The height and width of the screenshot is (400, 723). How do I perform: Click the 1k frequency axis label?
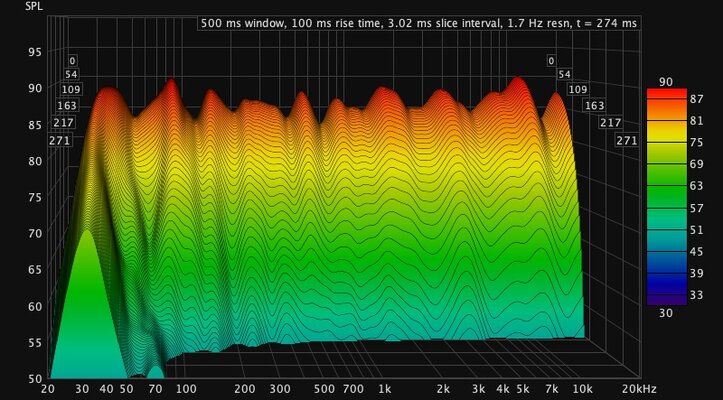tap(385, 389)
